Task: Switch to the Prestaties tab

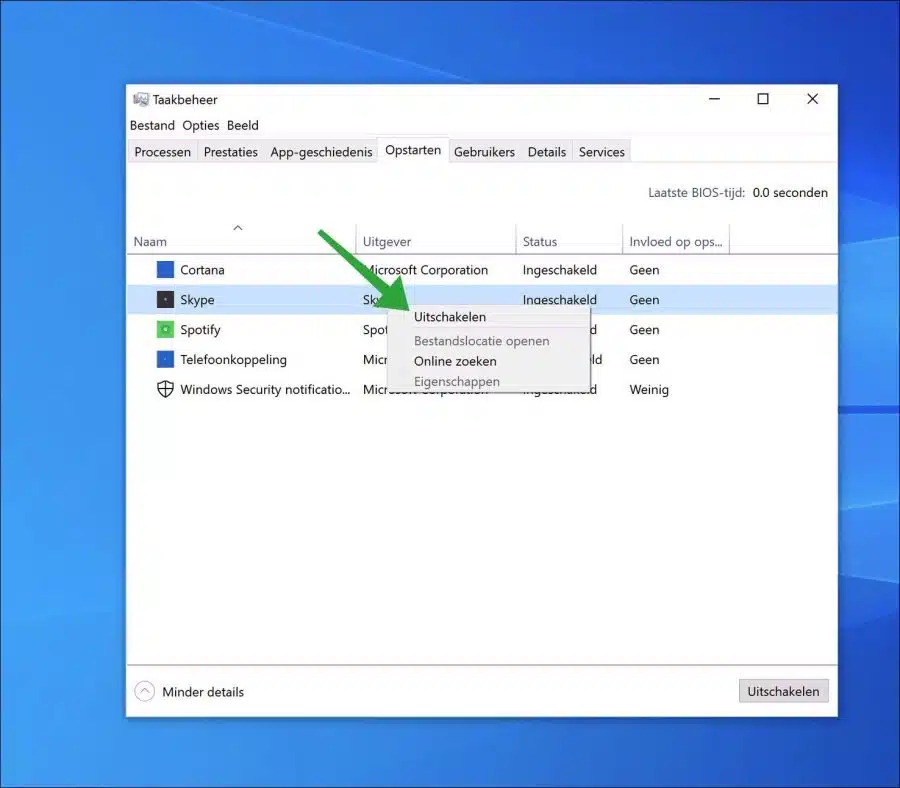Action: (x=231, y=152)
